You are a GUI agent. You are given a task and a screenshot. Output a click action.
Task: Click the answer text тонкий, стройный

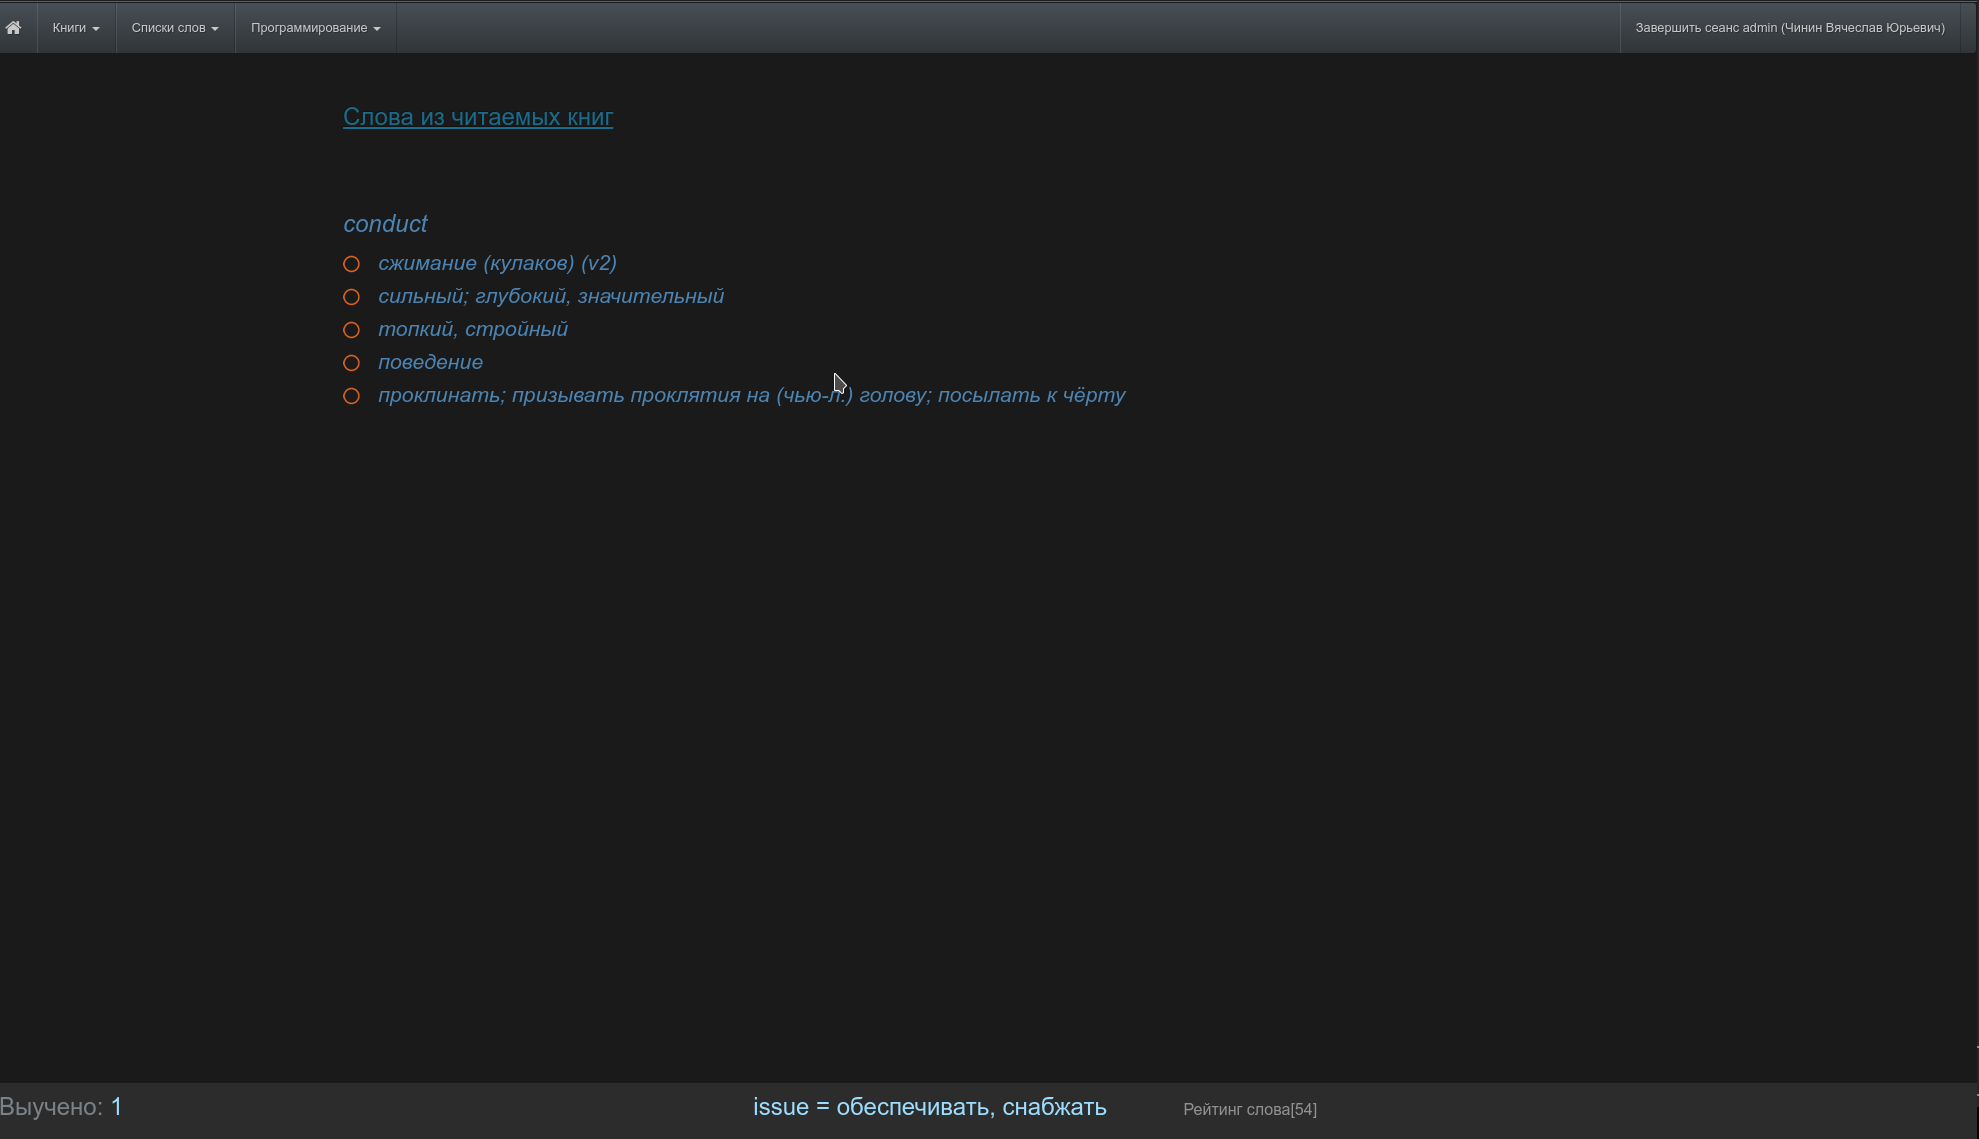(473, 329)
